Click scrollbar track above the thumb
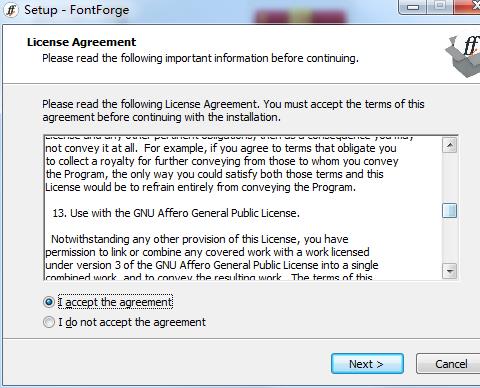Screen dimensions: 480x388 [450, 178]
